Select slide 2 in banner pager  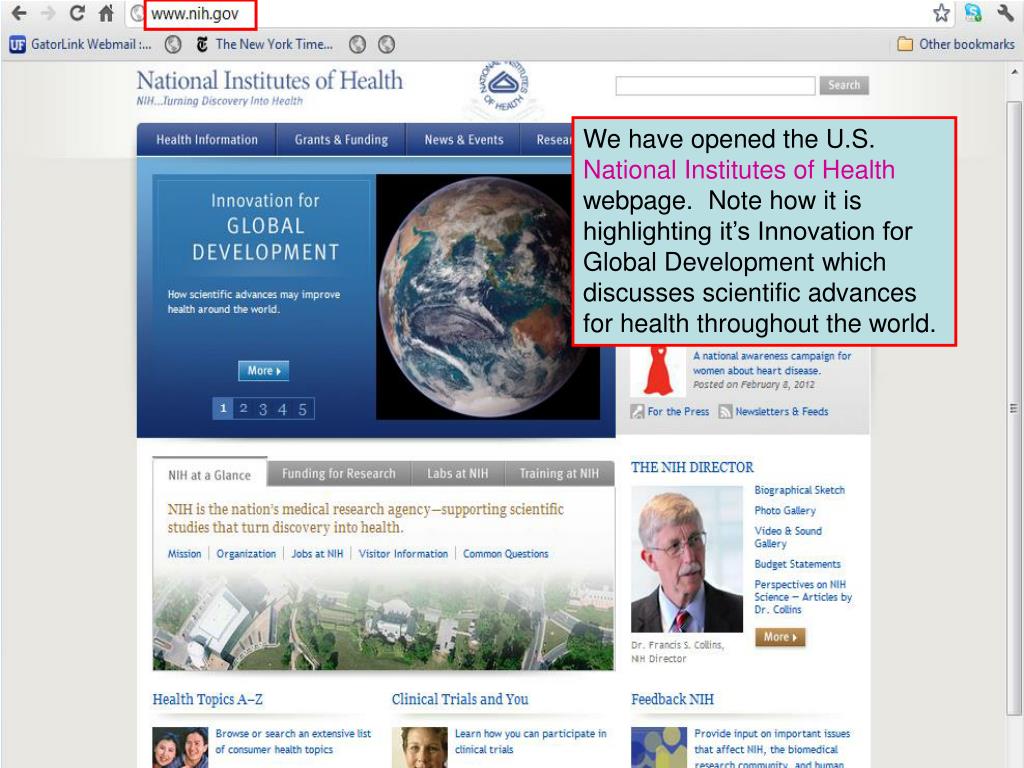243,409
